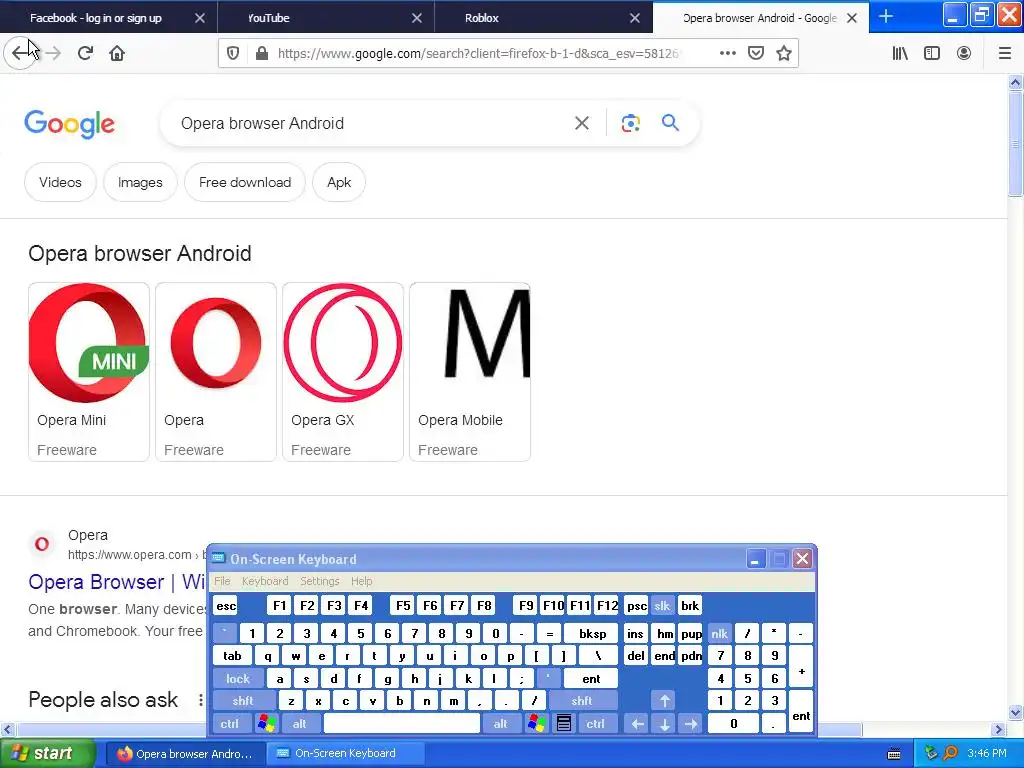This screenshot has height=768, width=1024.
Task: Click the context menu key on On-Screen Keyboard
Action: click(564, 723)
